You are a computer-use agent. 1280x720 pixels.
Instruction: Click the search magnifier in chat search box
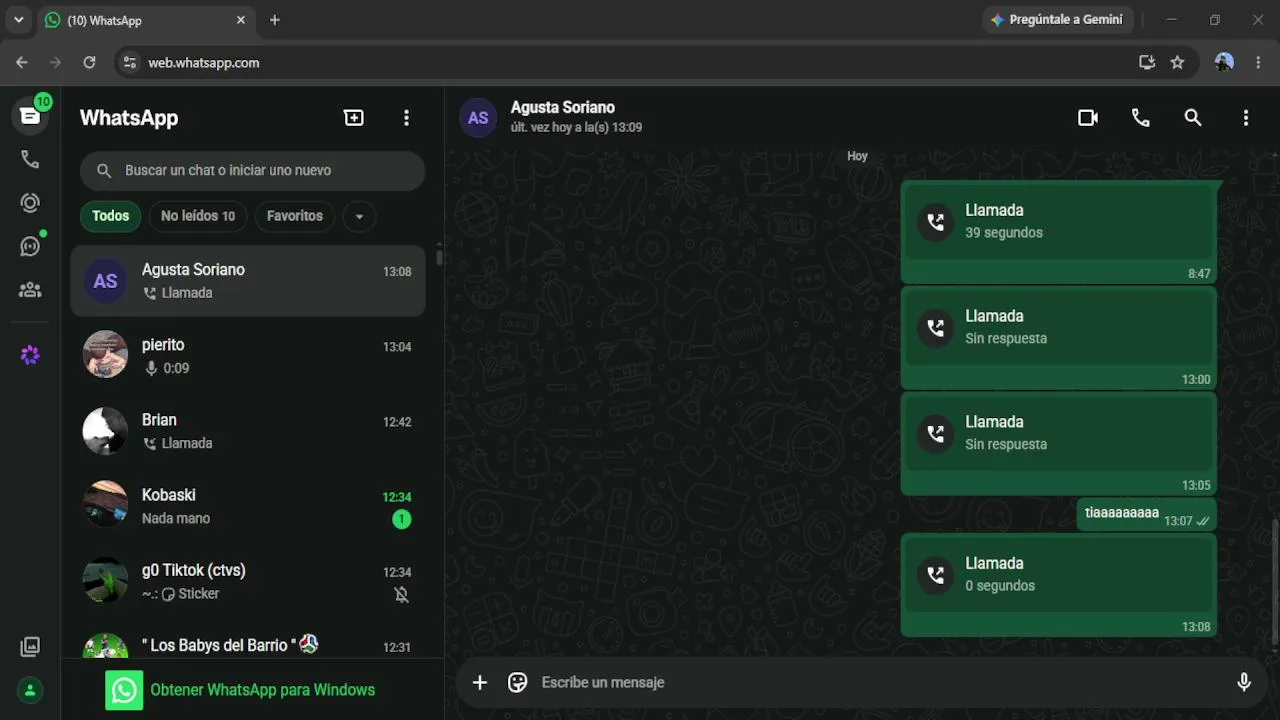104,171
